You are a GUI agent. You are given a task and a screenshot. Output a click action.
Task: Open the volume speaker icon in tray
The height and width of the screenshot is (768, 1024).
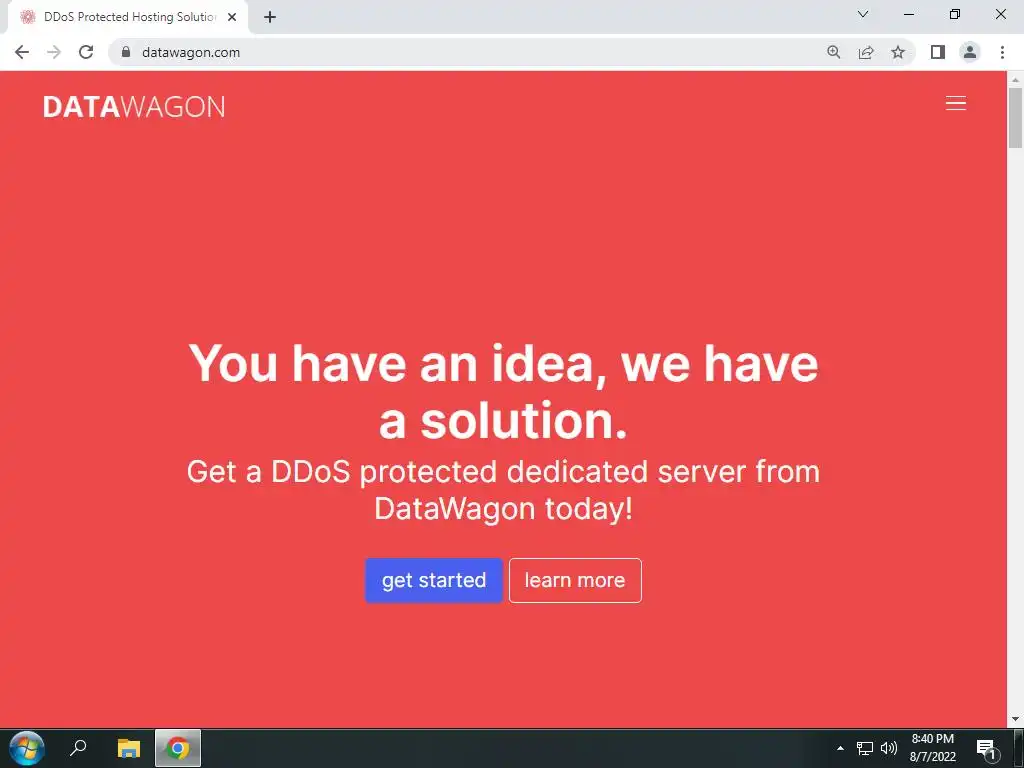(889, 748)
